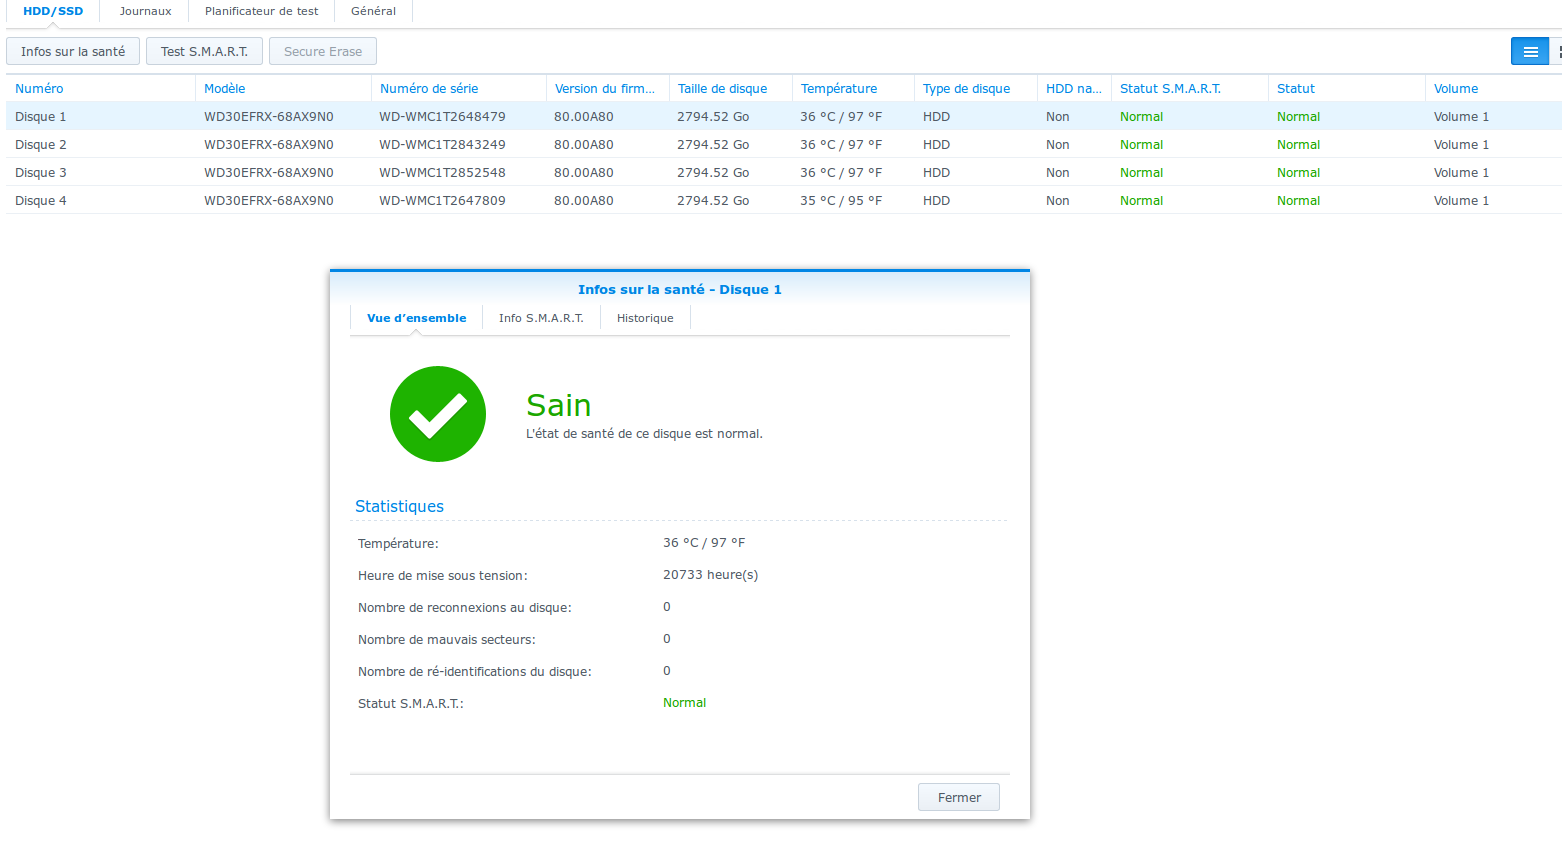
Task: Switch to the list view icon
Action: [1529, 52]
